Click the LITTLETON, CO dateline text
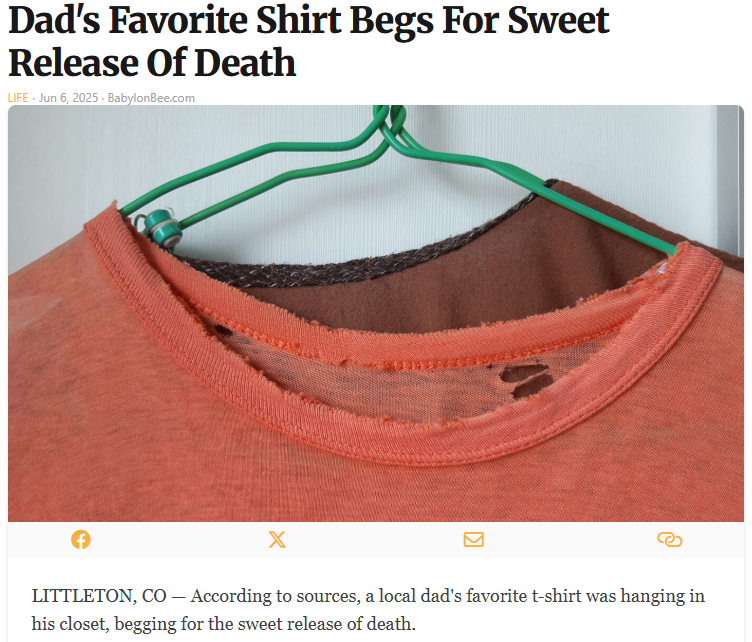Image resolution: width=752 pixels, height=642 pixels. tap(99, 596)
